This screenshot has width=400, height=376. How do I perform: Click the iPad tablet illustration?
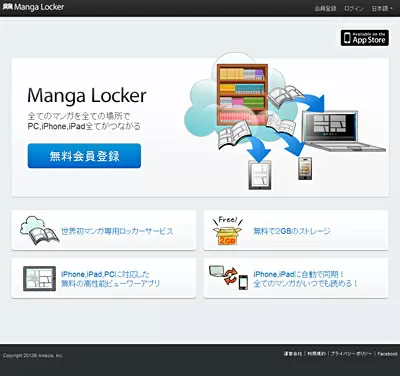coord(260,175)
